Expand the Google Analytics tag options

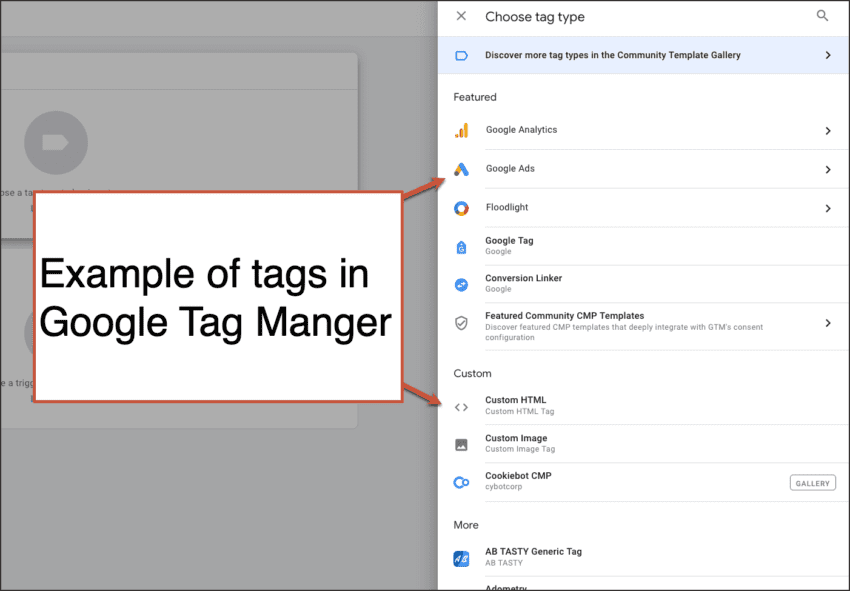(x=828, y=130)
